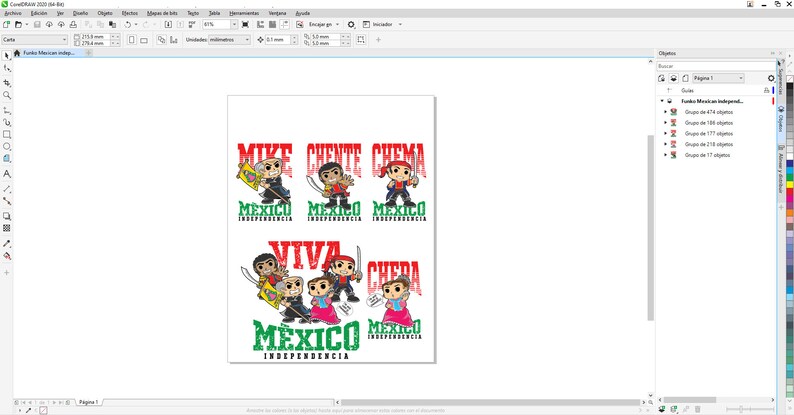Click the Undo arrow icon
This screenshot has width=794, height=415.
pos(128,24)
